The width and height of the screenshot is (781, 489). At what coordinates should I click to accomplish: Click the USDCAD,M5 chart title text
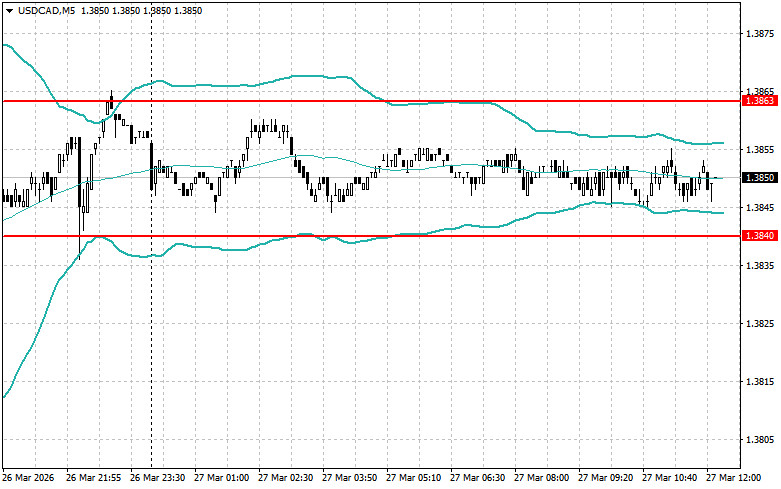tap(46, 10)
